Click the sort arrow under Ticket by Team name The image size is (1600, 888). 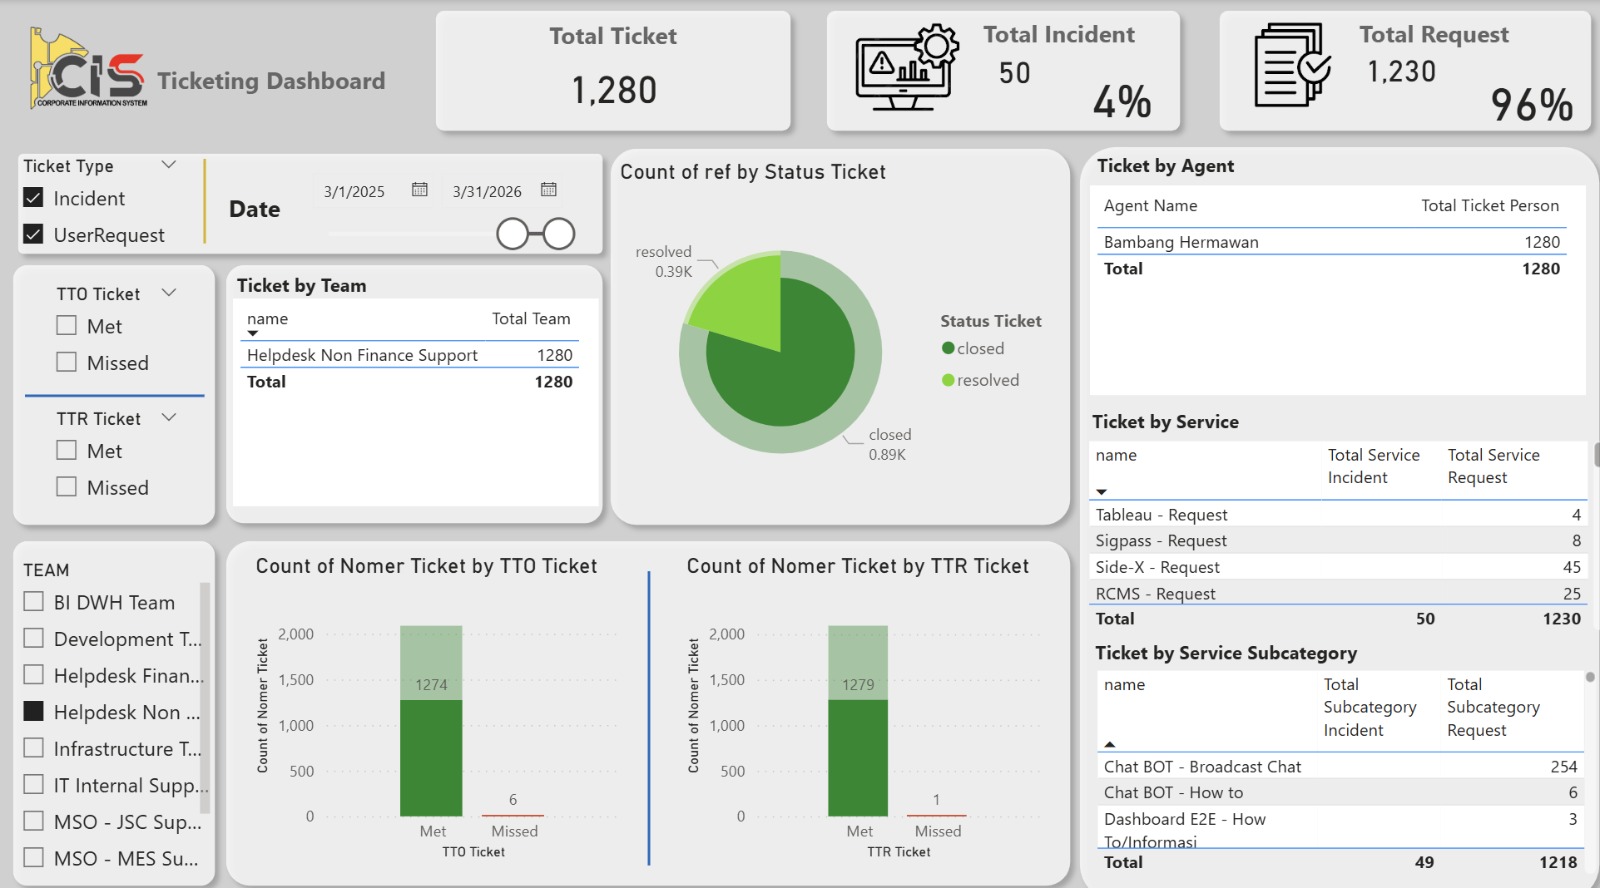pos(253,334)
